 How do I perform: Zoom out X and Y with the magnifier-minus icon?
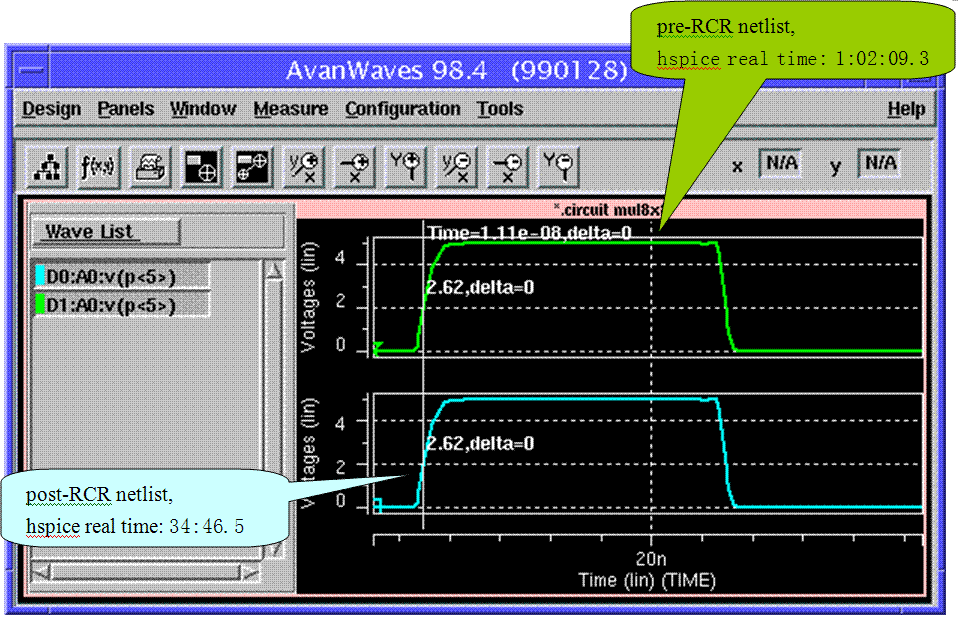[456, 166]
